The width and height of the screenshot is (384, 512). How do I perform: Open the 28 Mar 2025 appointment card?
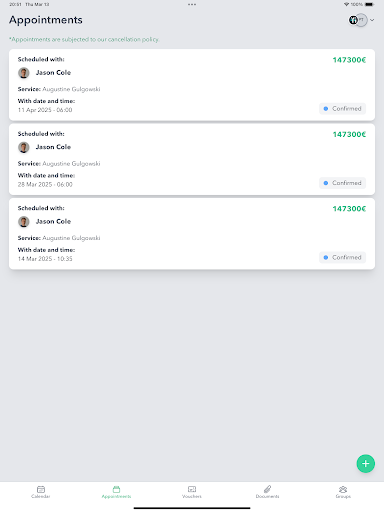point(192,159)
